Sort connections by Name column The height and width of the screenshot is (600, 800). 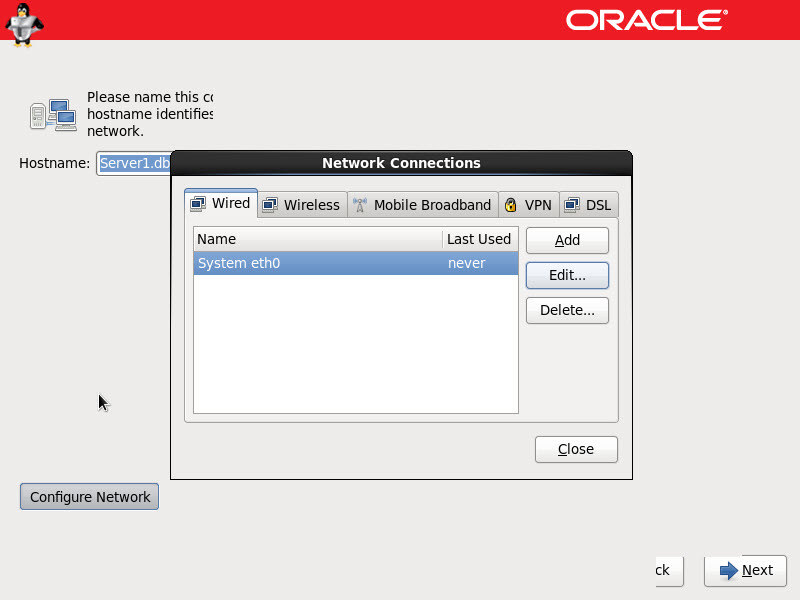(x=318, y=239)
